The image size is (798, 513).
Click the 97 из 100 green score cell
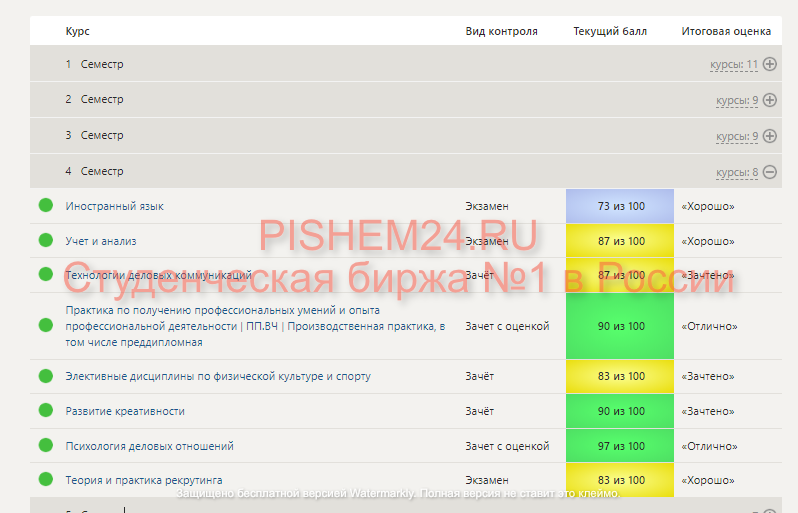(x=620, y=446)
